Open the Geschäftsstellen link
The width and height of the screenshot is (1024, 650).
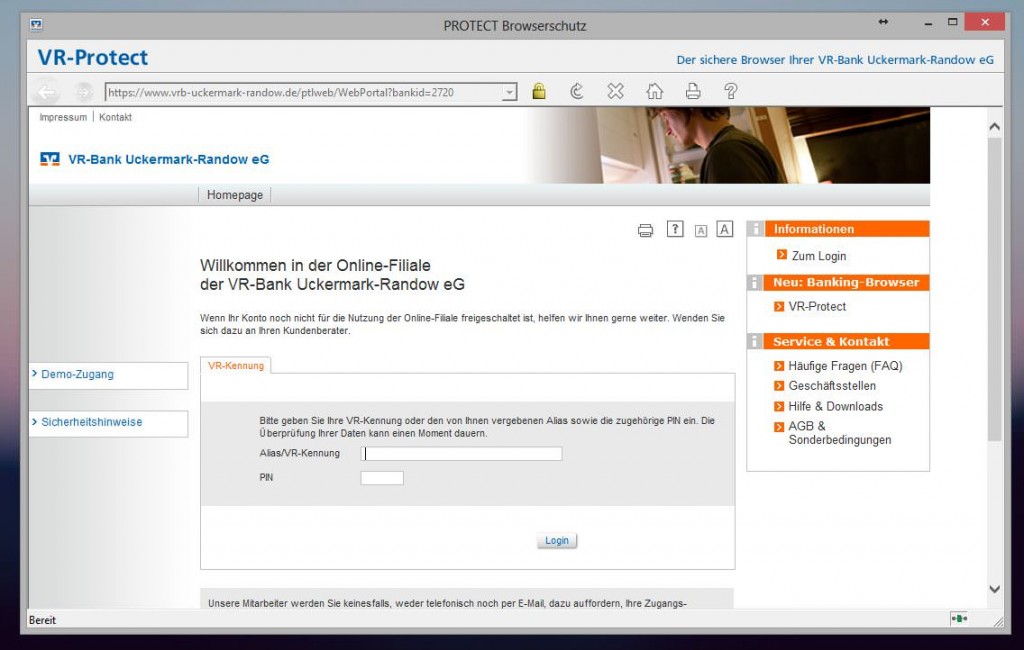point(832,386)
